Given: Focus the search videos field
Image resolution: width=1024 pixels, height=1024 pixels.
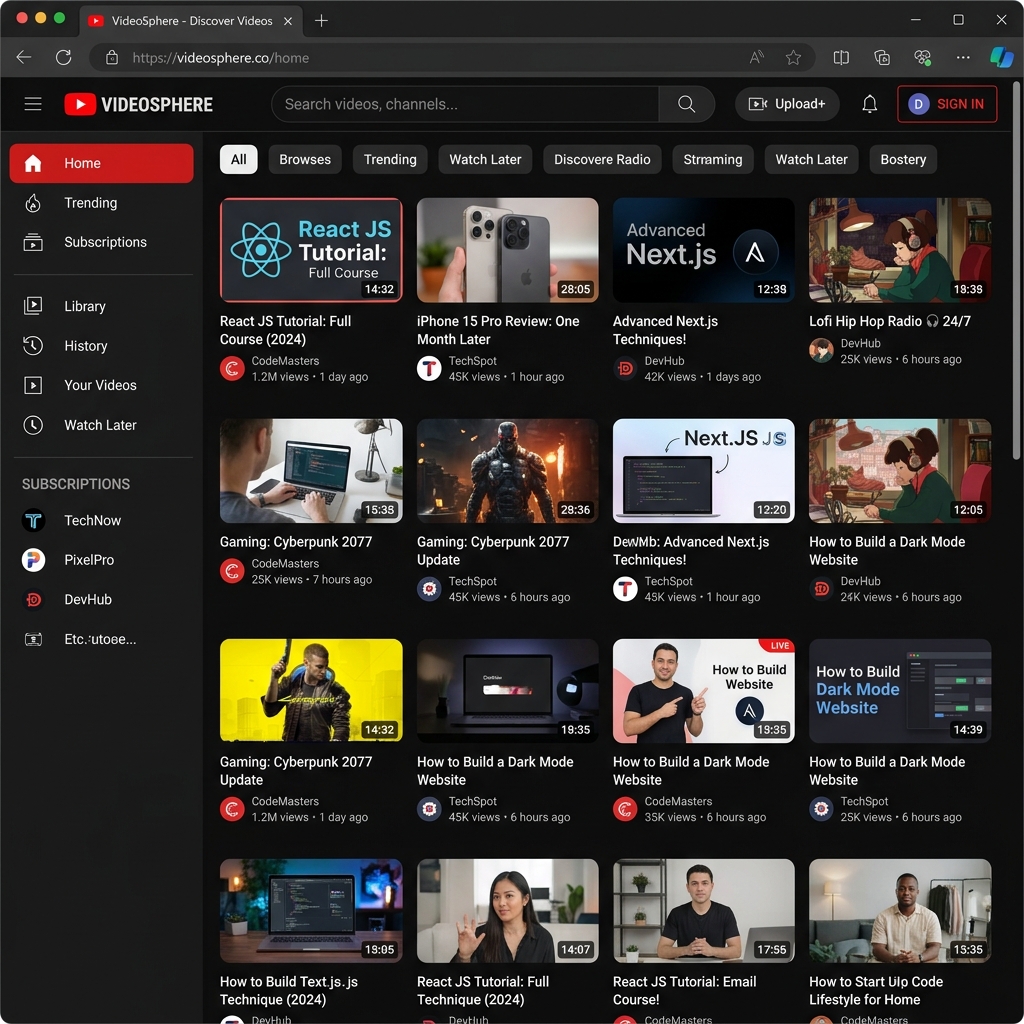Looking at the screenshot, I should [x=465, y=104].
